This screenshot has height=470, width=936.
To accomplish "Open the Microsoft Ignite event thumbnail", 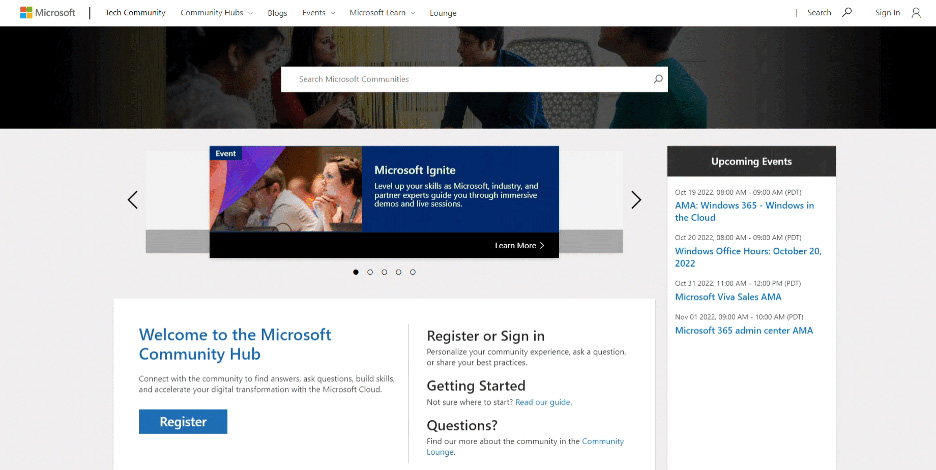I will (x=286, y=190).
